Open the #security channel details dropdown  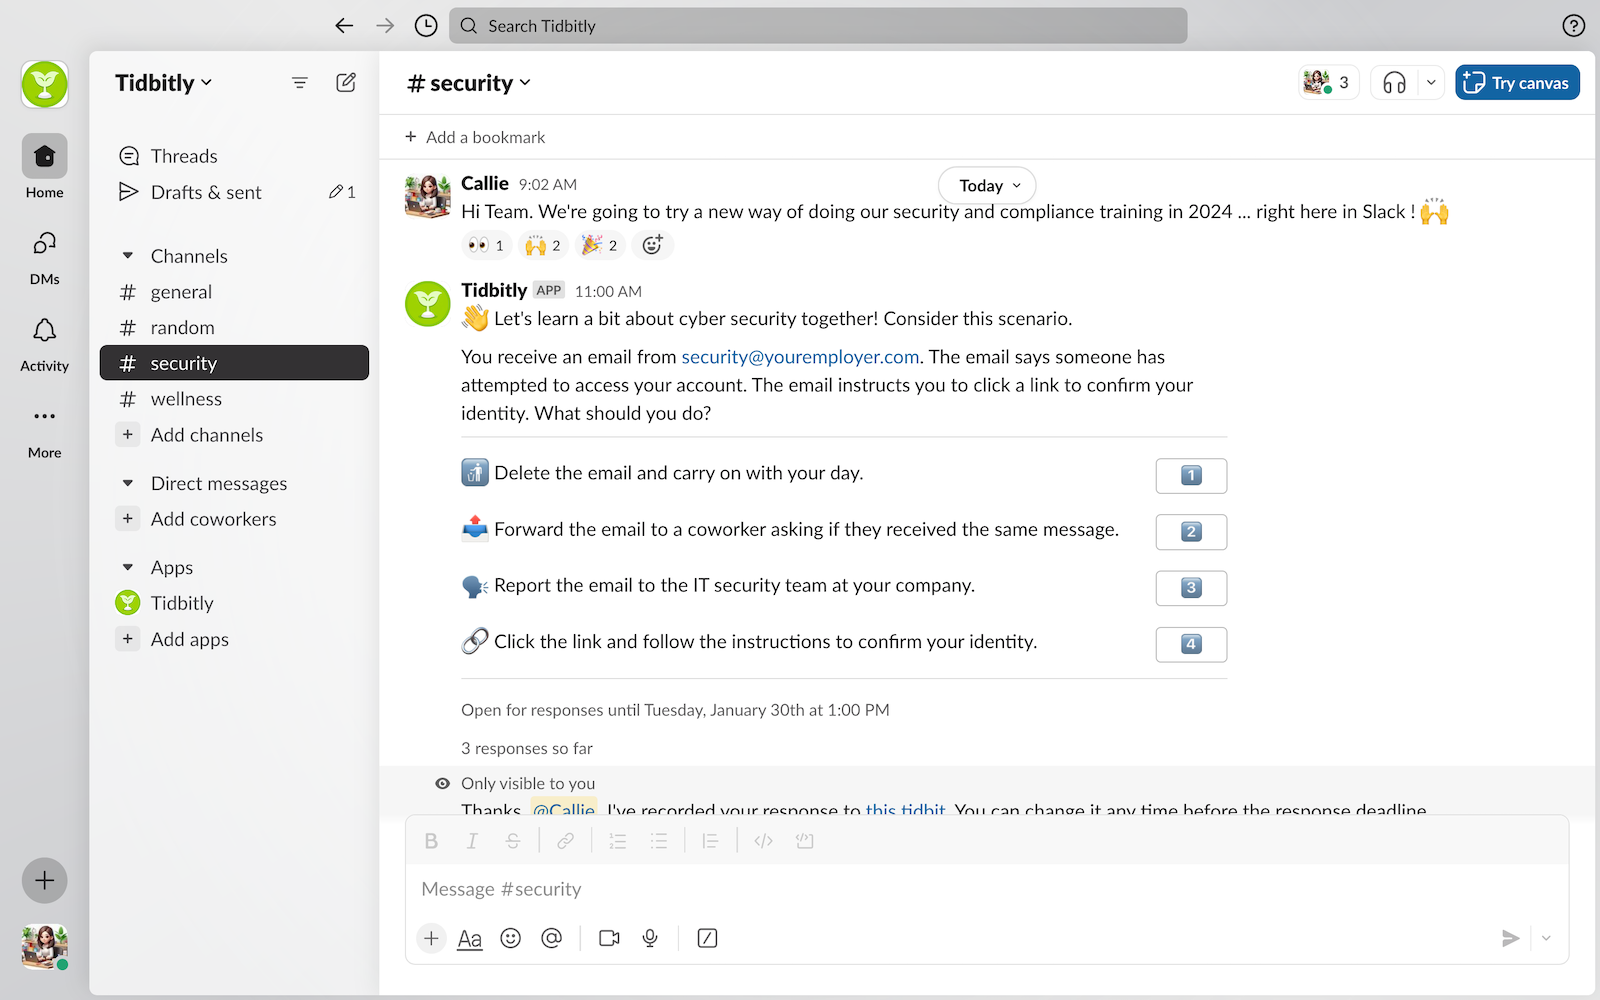tap(469, 83)
